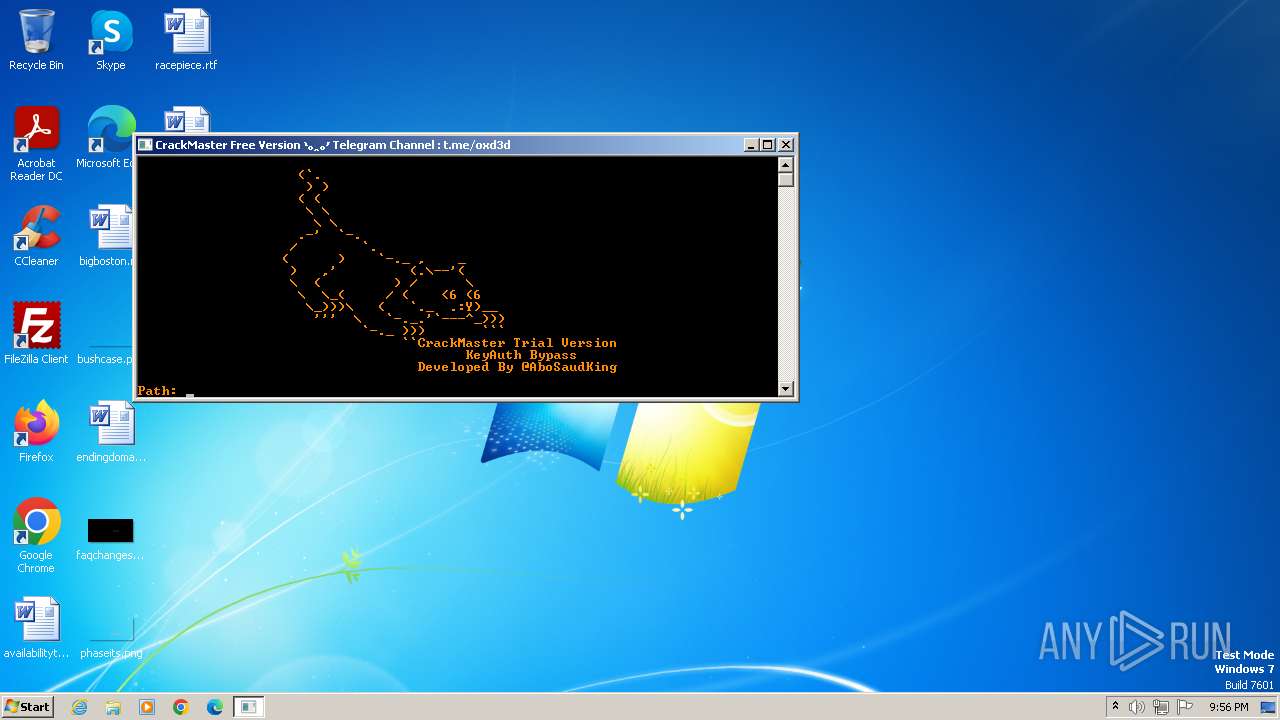Open Windows Media Player taskbar icon

point(147,707)
